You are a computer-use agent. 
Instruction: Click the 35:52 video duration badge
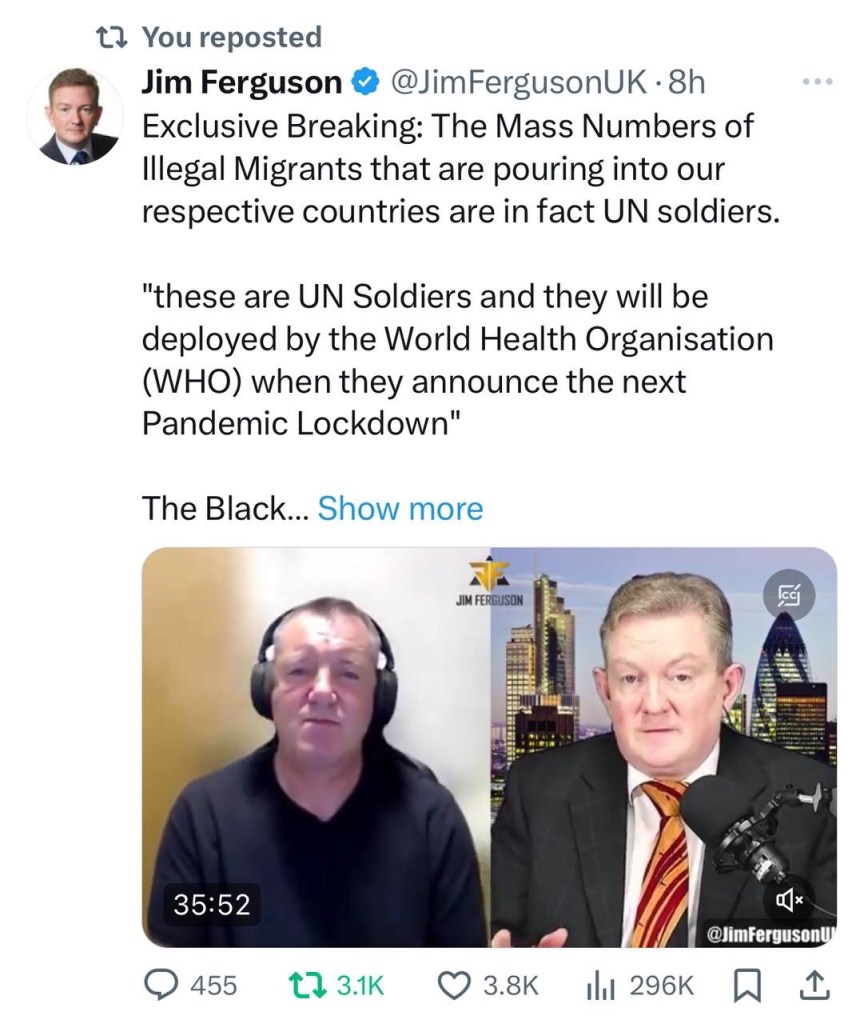coord(212,904)
